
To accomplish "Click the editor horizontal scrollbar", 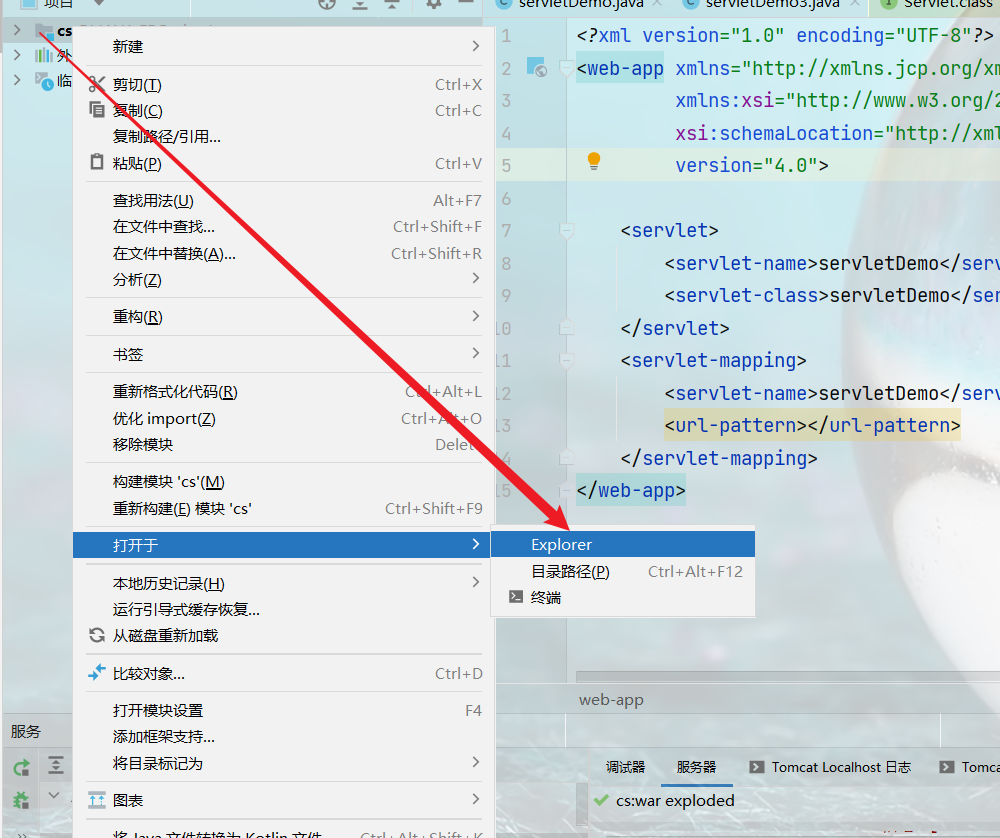I will point(788,676).
